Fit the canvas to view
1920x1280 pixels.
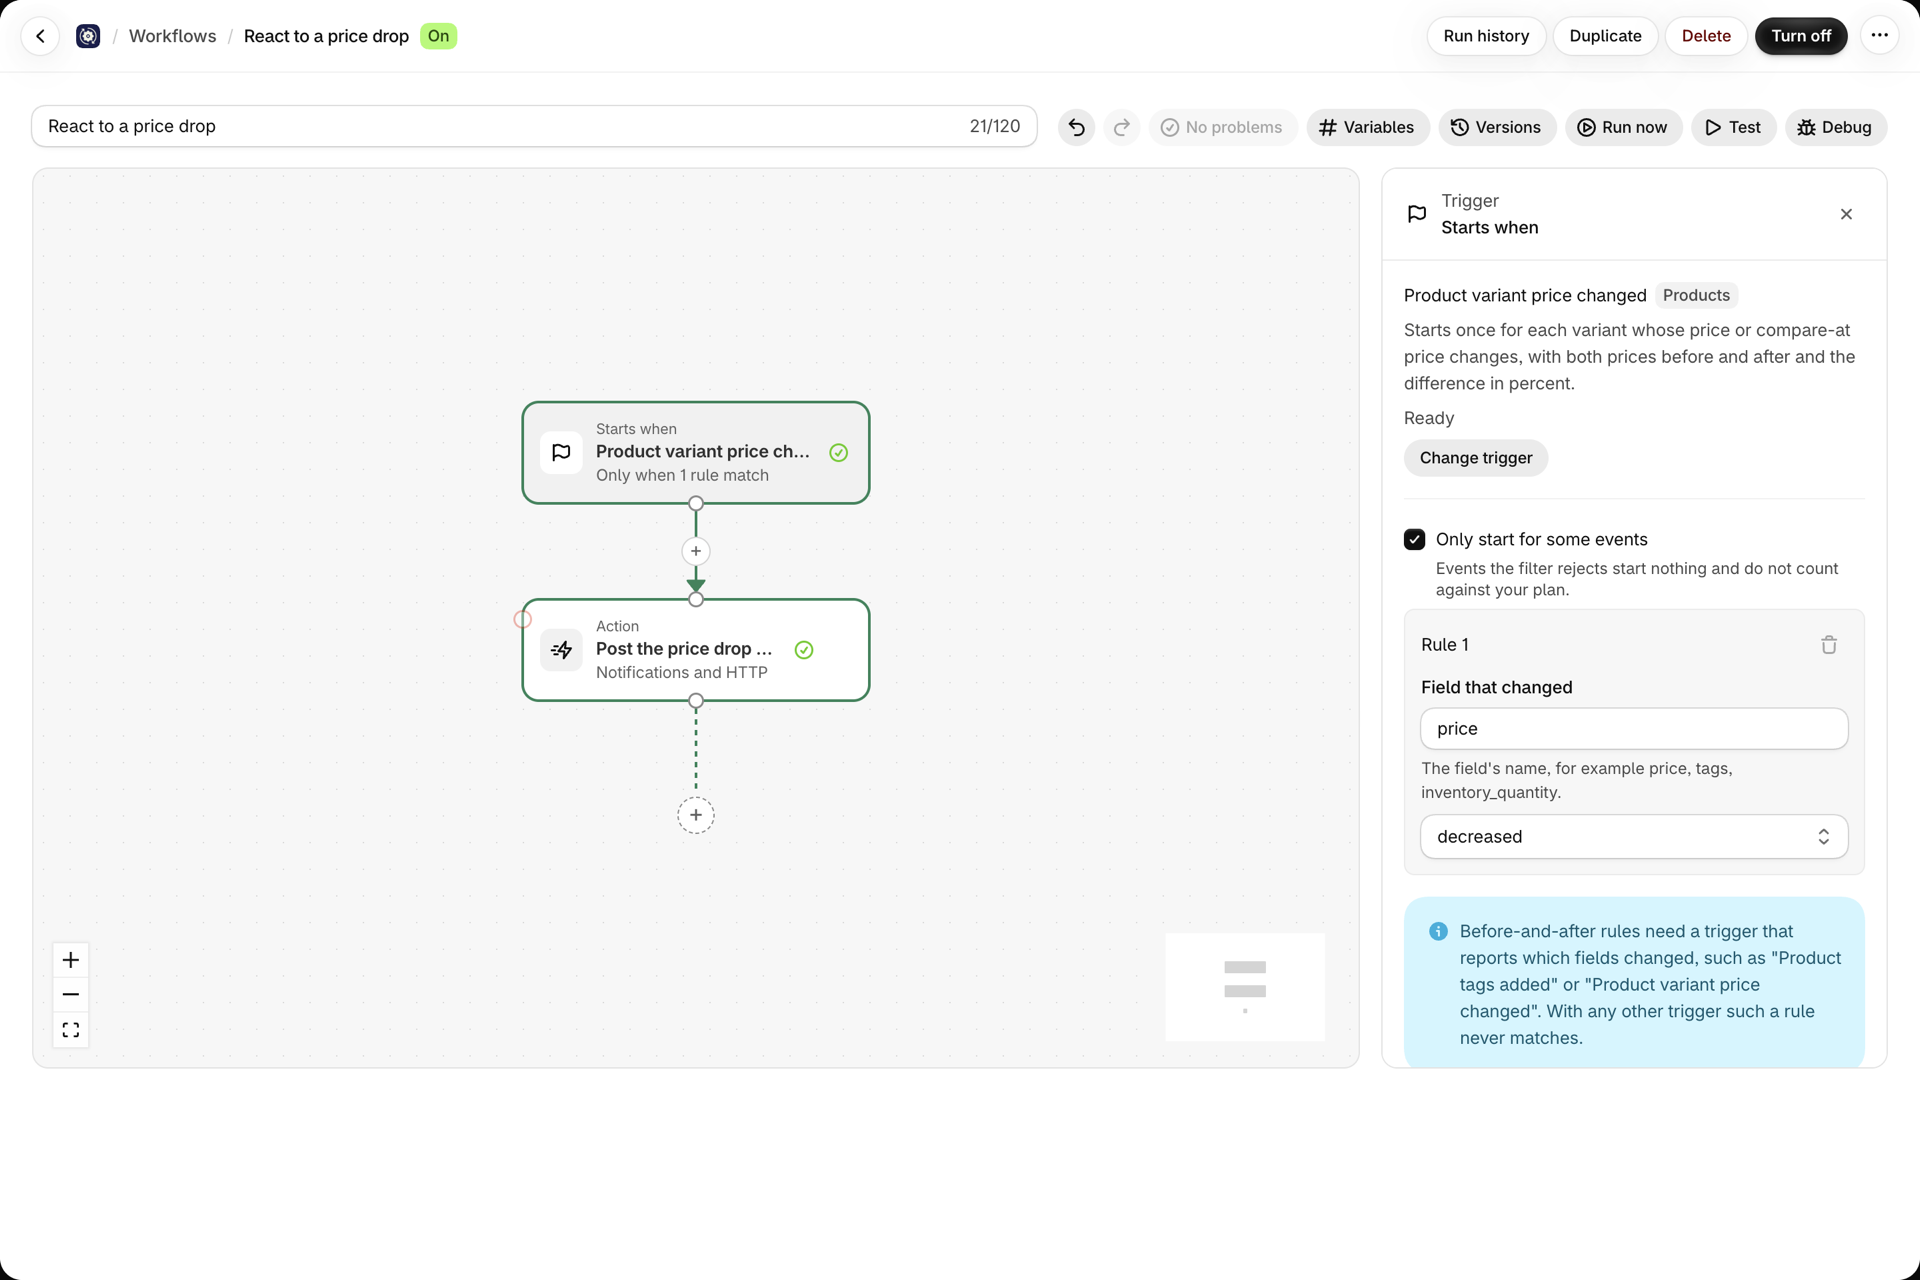[71, 1030]
